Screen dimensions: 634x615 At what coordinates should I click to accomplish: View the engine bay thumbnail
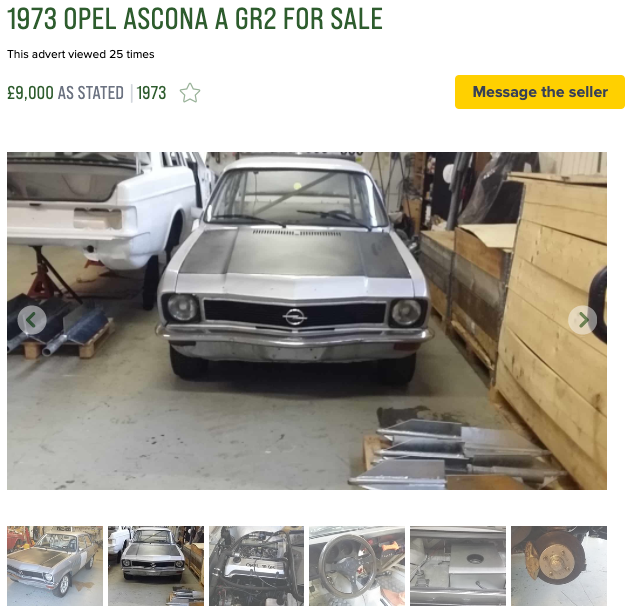coord(256,566)
